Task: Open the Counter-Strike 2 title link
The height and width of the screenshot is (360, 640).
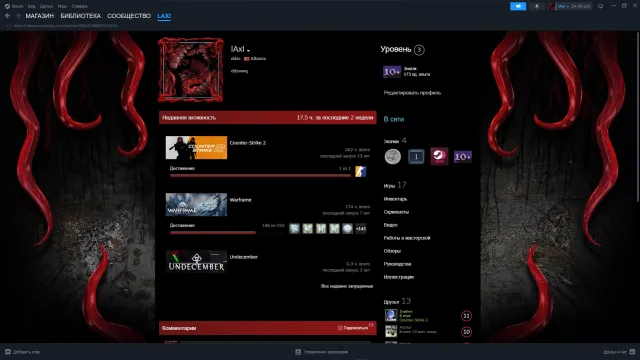Action: [x=248, y=143]
